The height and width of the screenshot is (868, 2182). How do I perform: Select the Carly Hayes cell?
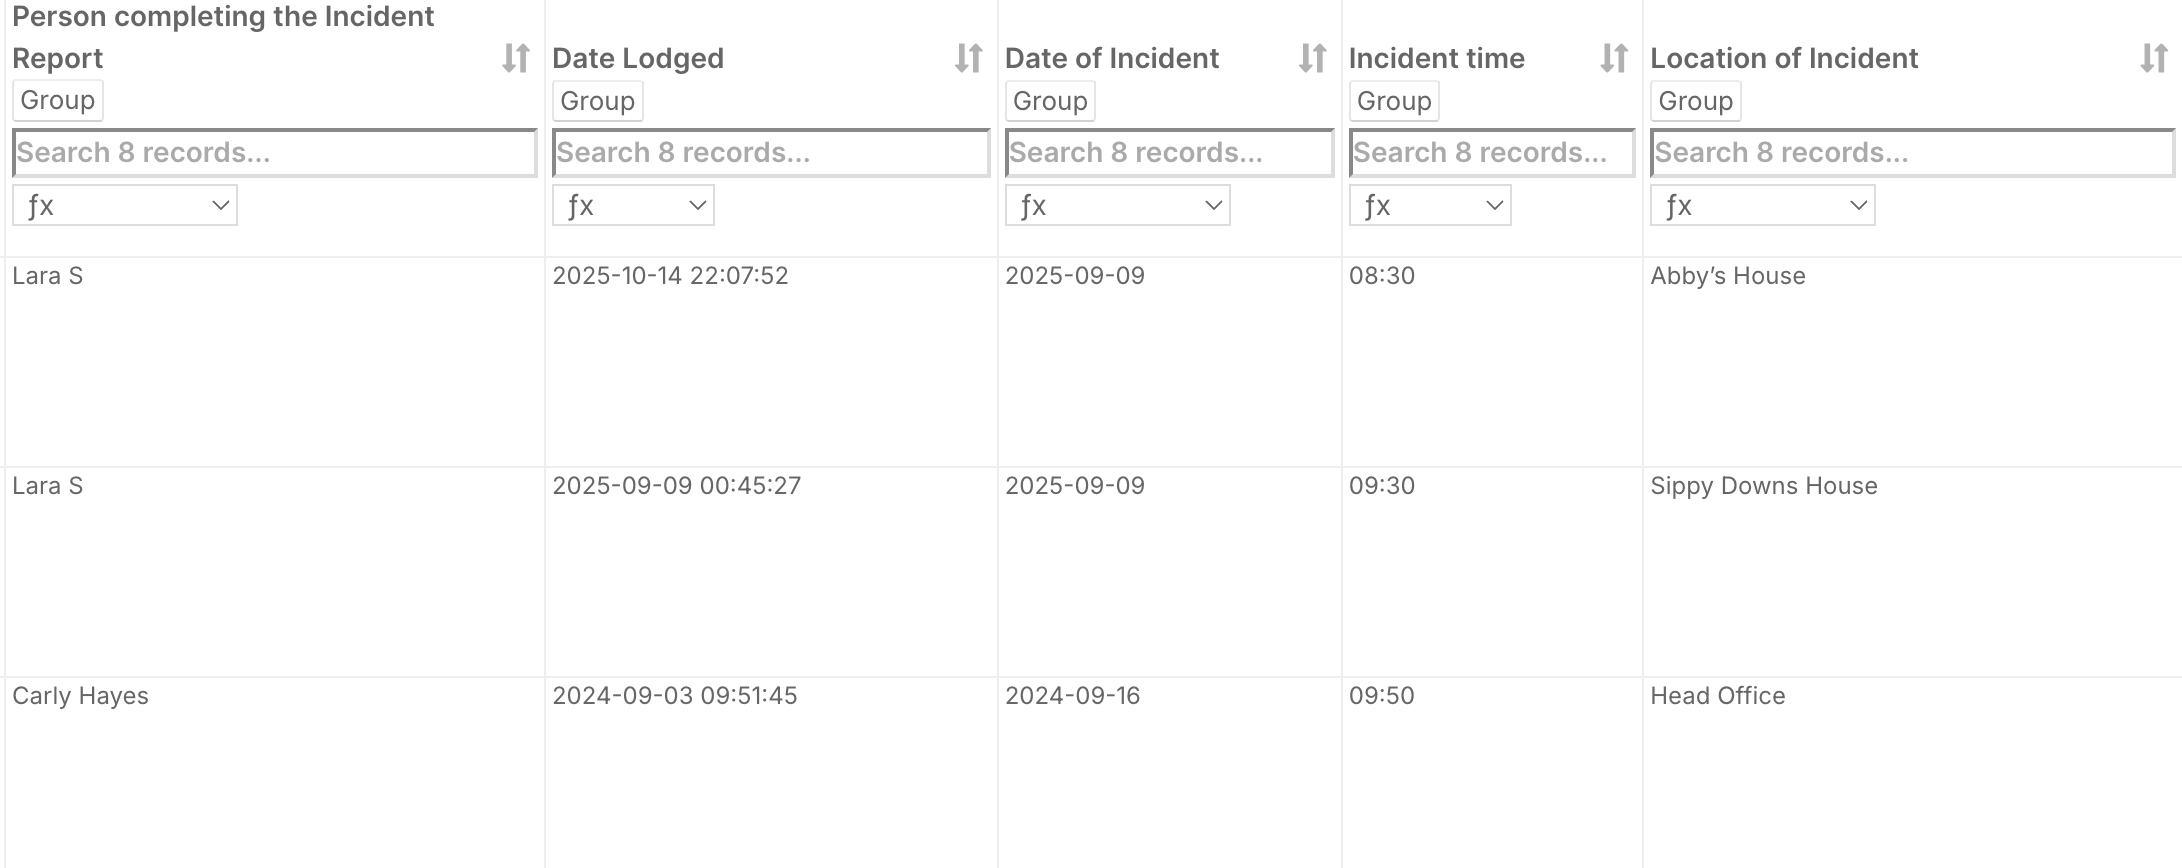(x=81, y=696)
